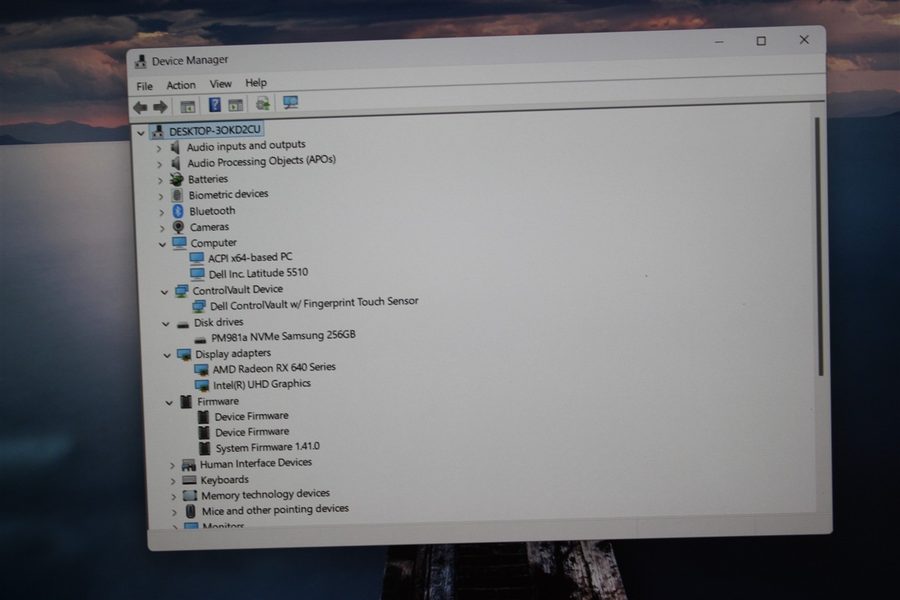Select PM981a NVMe Samsung 256GB drive
900x600 pixels.
click(283, 336)
